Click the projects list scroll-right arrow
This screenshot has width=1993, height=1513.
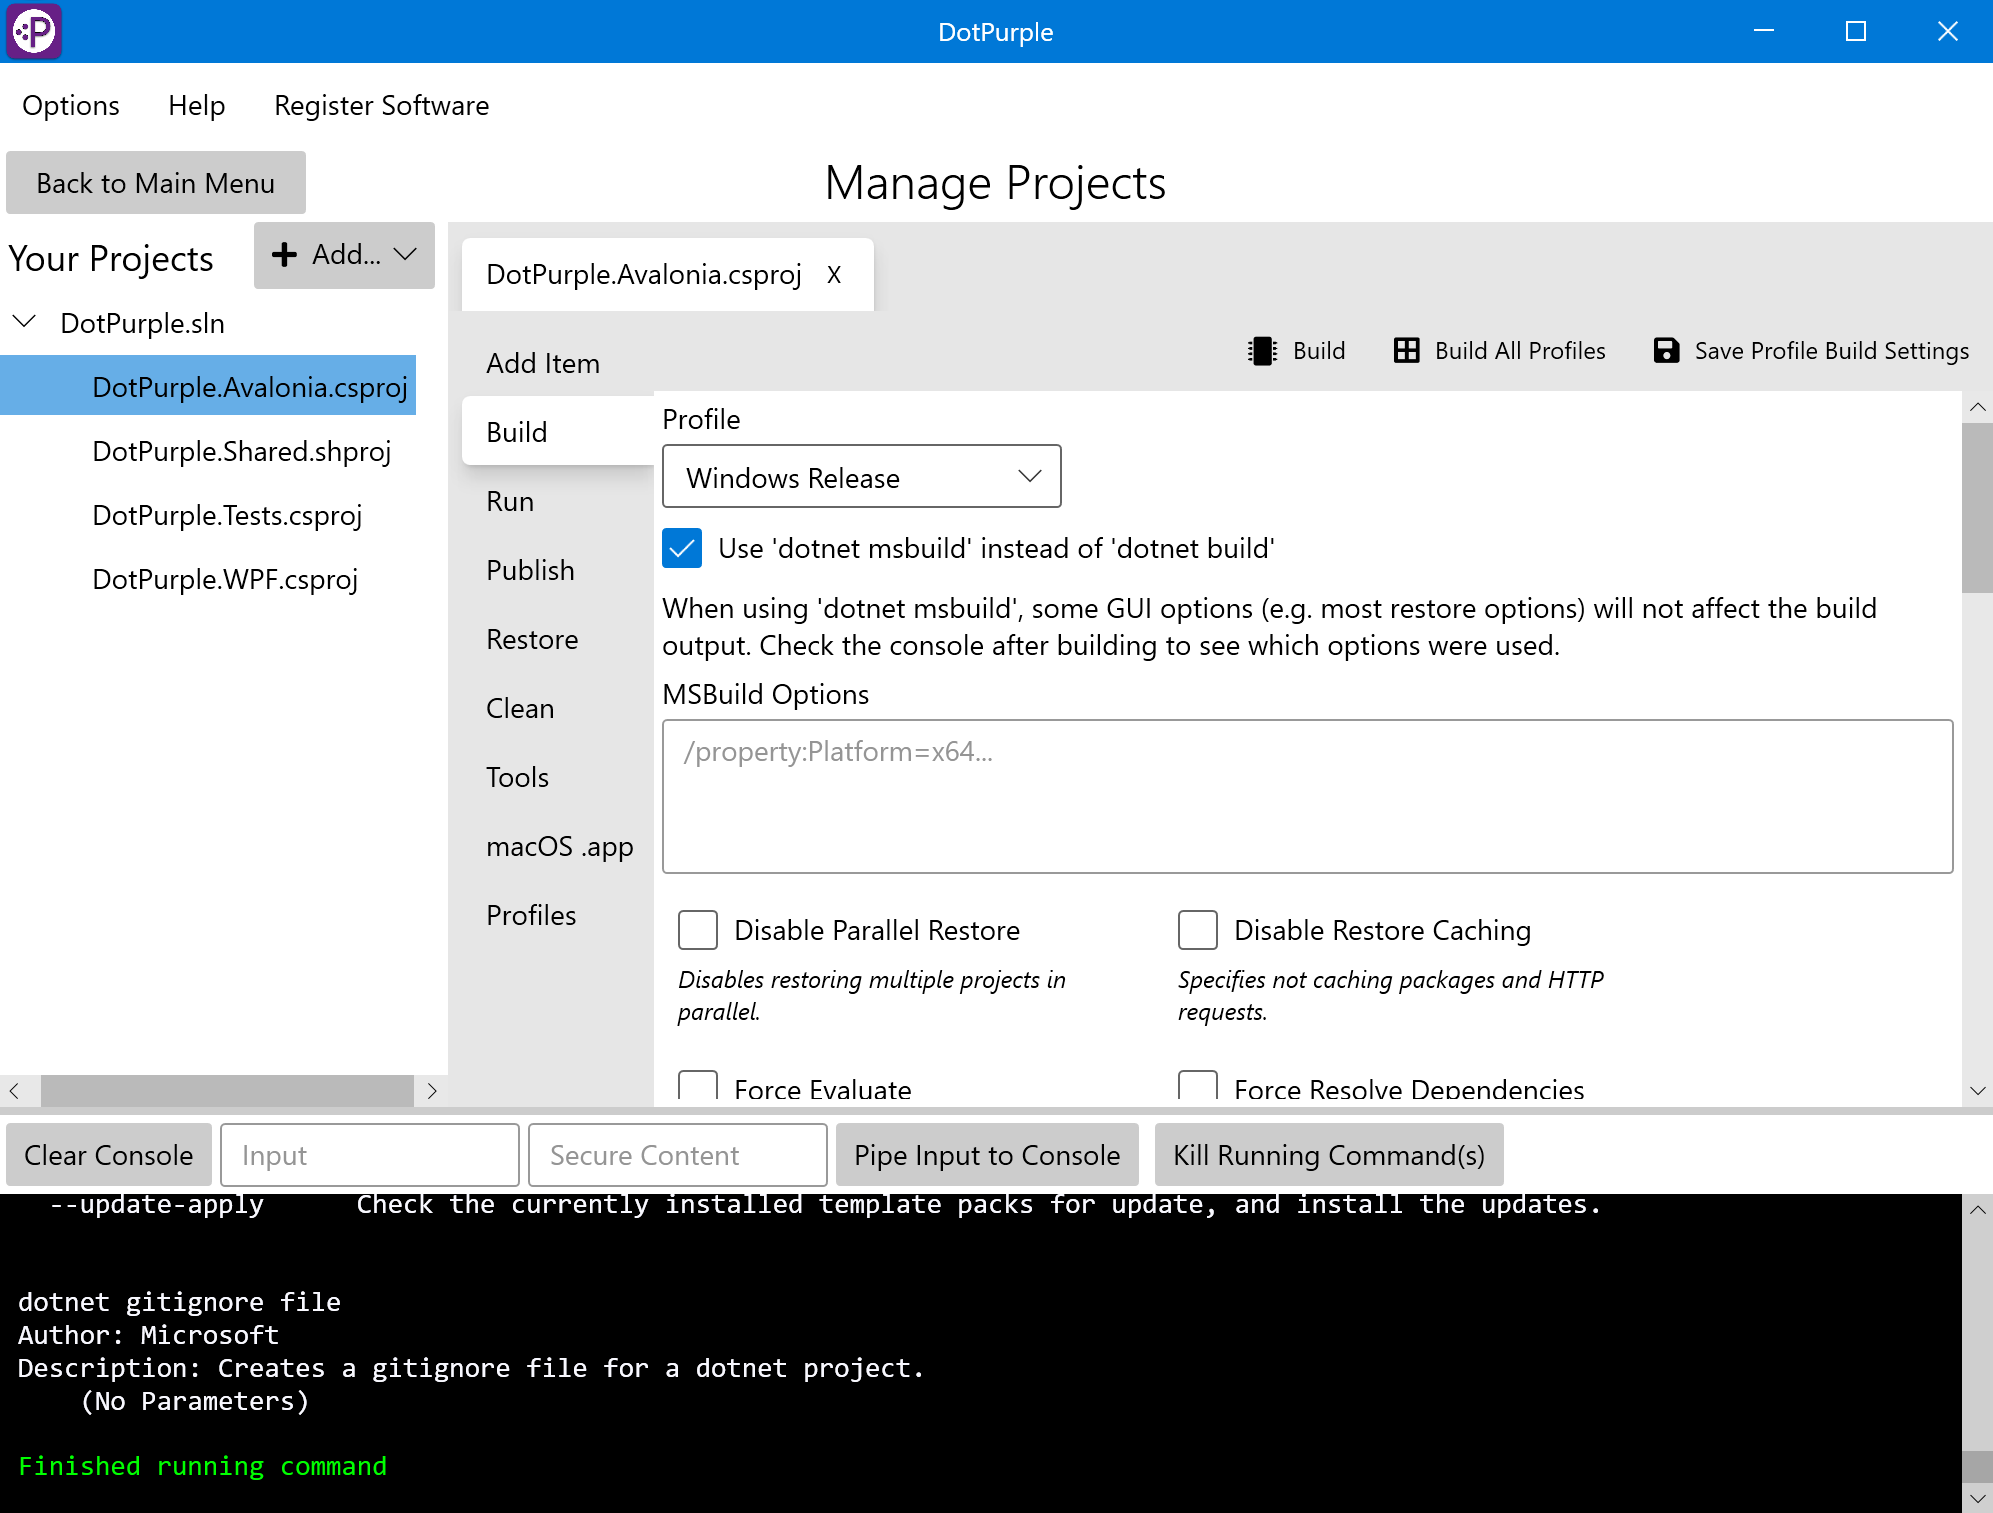tap(432, 1090)
